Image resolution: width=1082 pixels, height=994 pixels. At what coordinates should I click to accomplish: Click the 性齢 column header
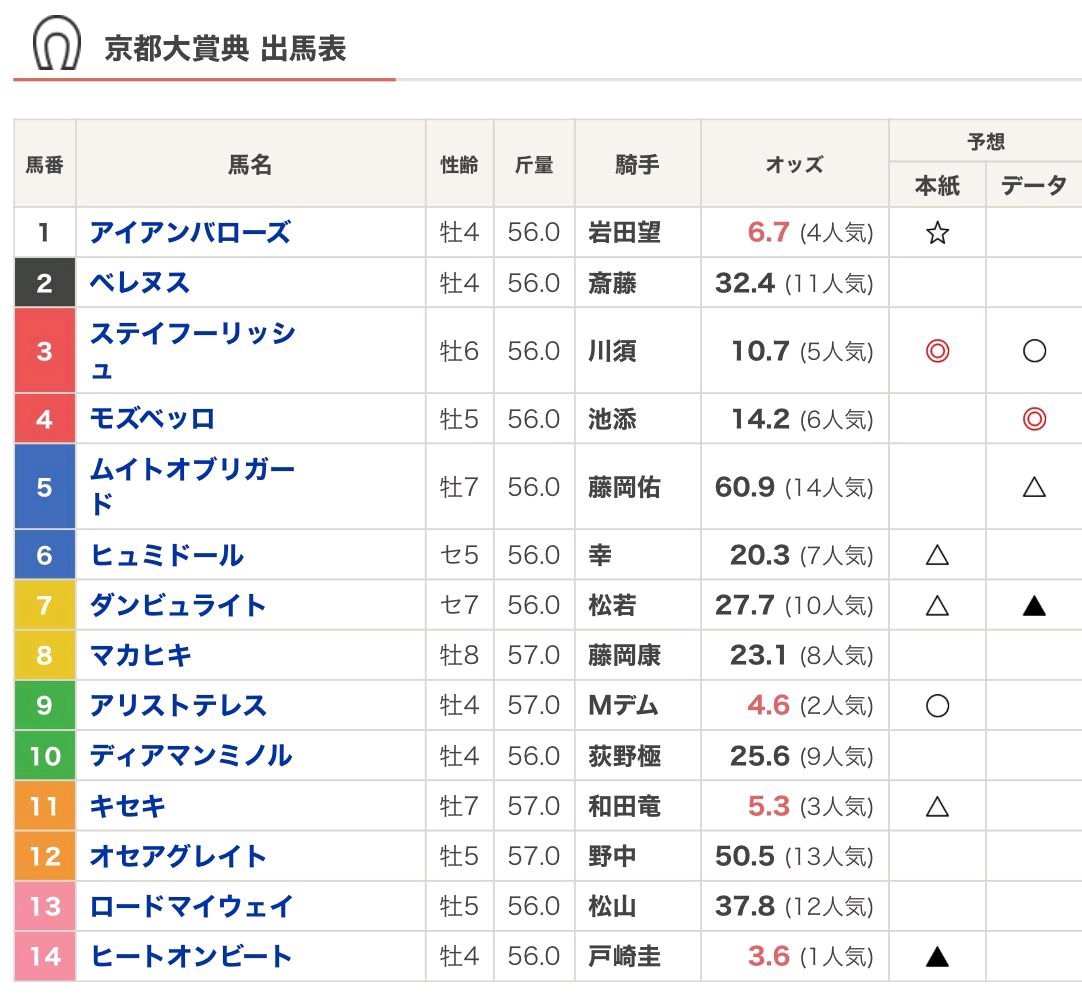point(460,164)
